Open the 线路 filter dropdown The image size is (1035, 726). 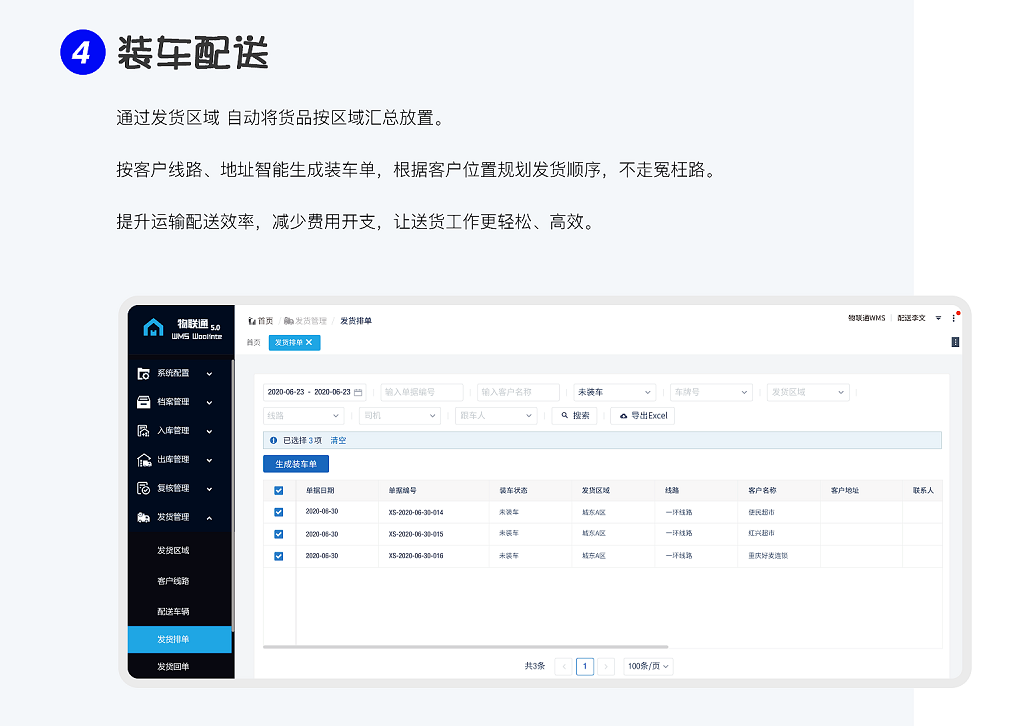(304, 416)
